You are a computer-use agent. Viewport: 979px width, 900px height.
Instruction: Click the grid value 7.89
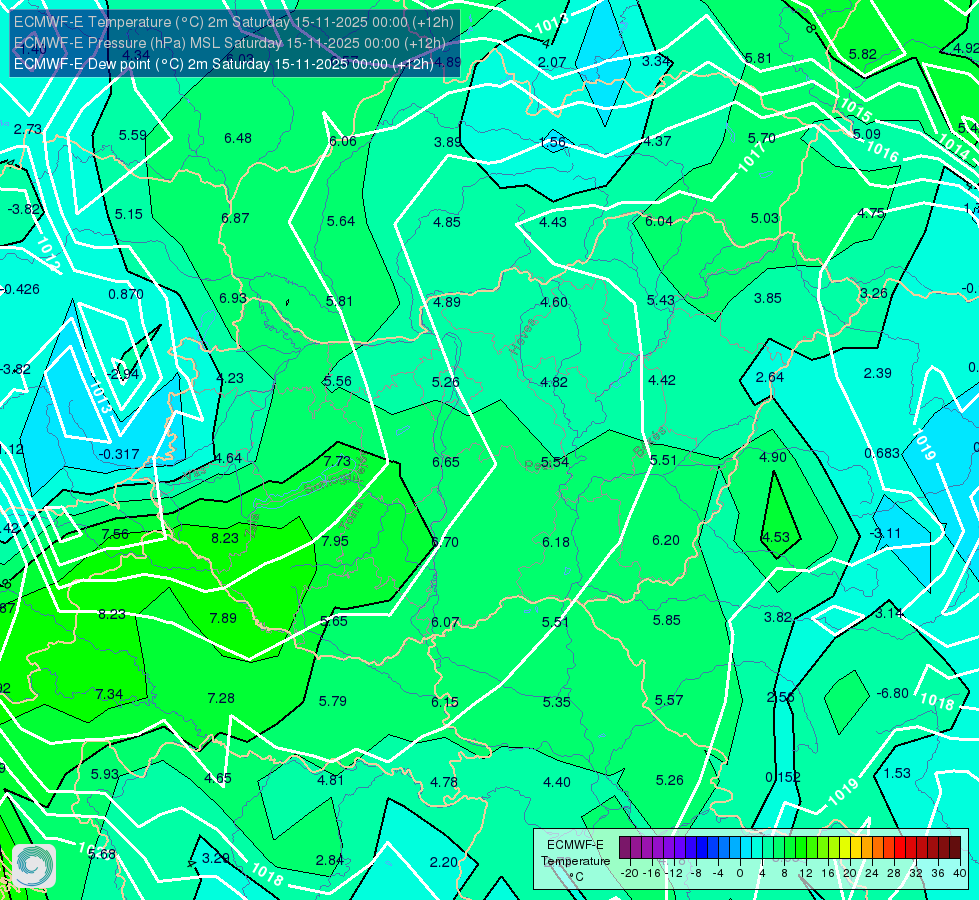tap(223, 618)
